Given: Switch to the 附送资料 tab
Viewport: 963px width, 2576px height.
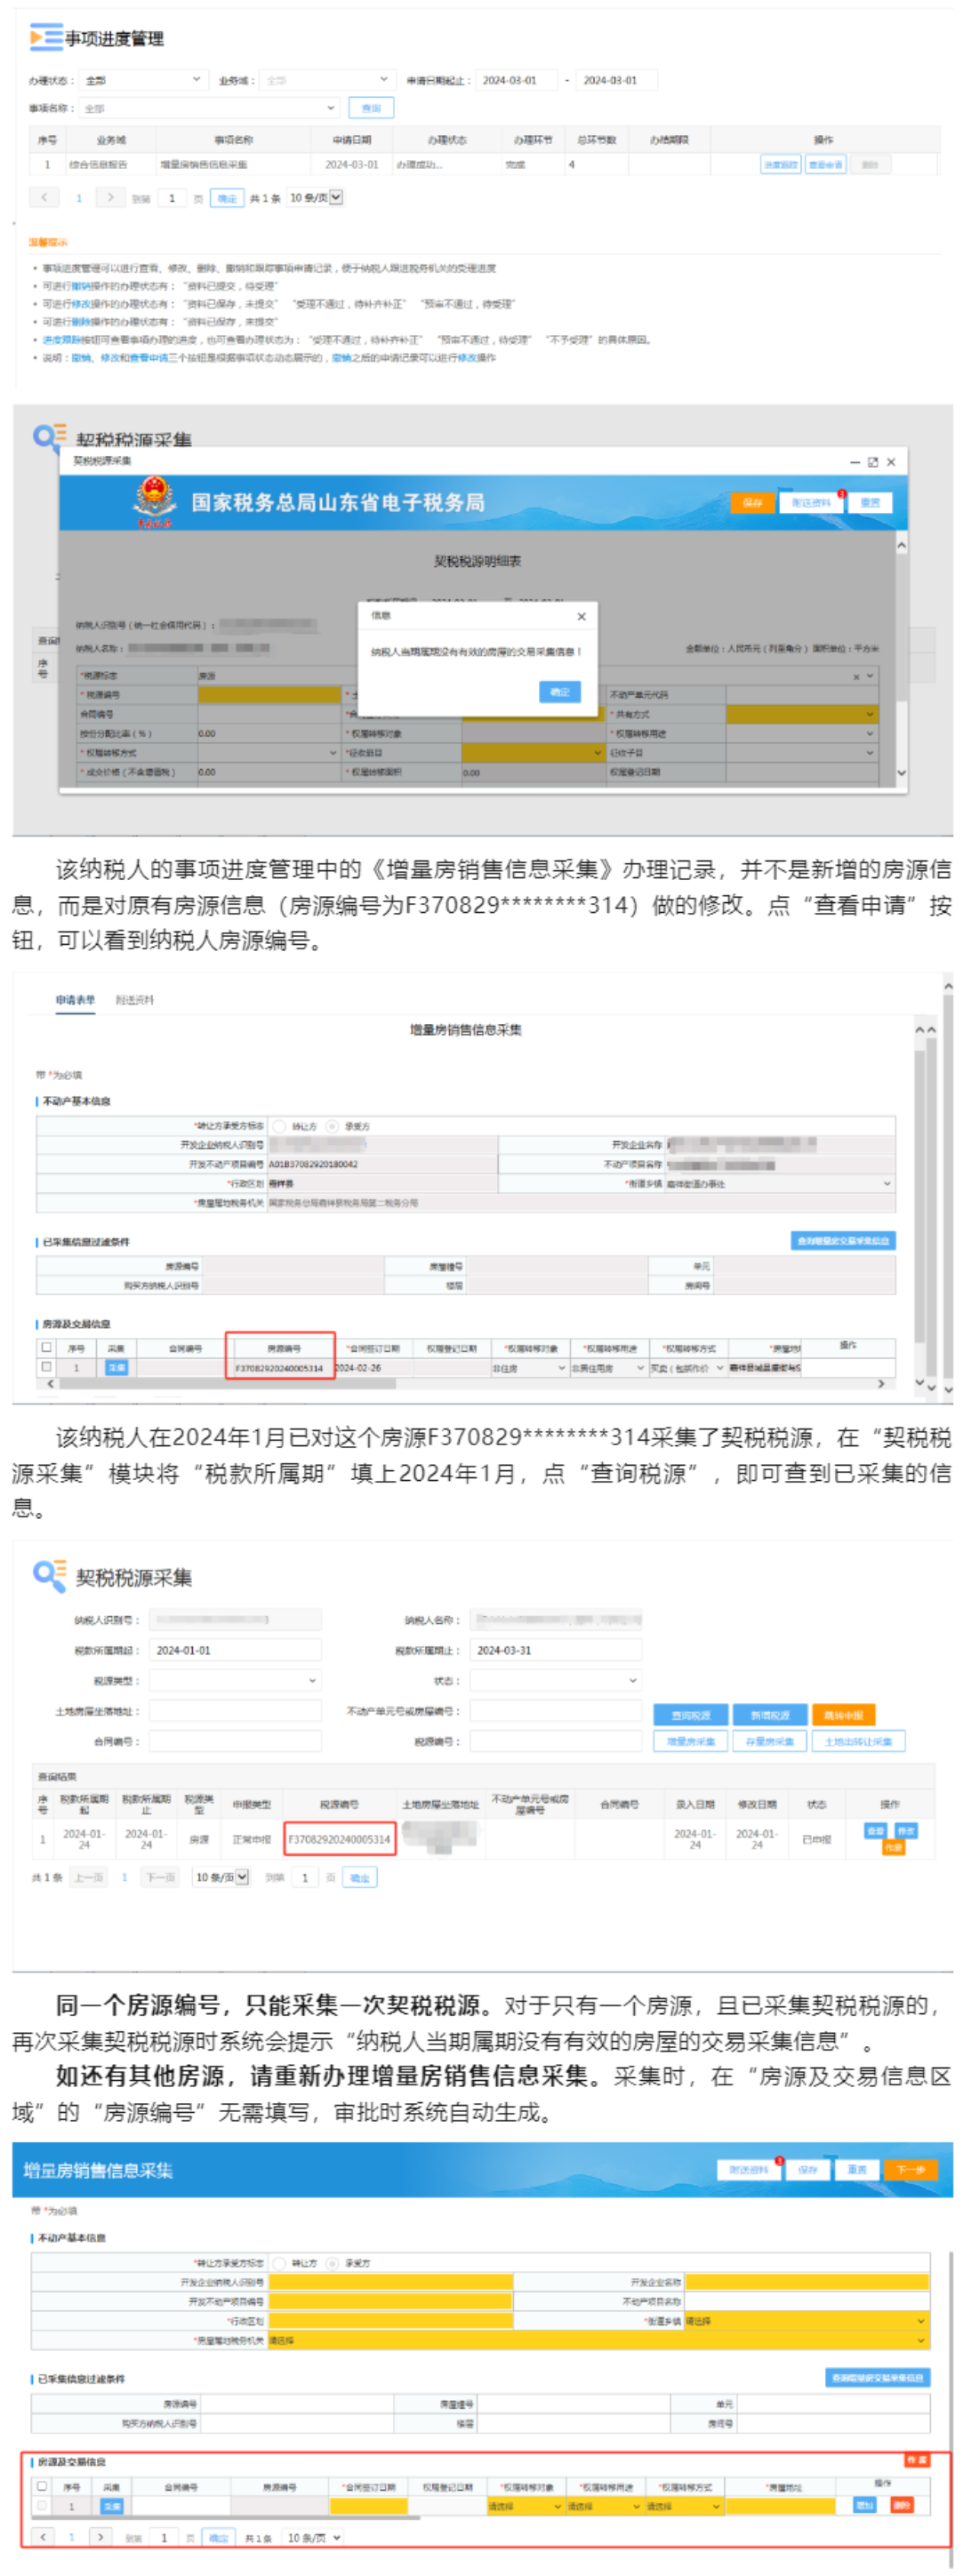Looking at the screenshot, I should (x=135, y=1000).
